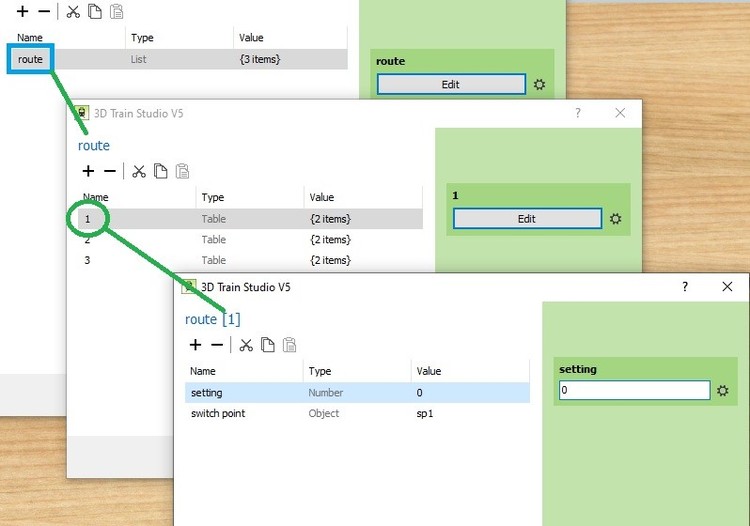Screen dimensions: 750x526
Task: Click the paste icon in the top-left window
Action: pos(116,11)
